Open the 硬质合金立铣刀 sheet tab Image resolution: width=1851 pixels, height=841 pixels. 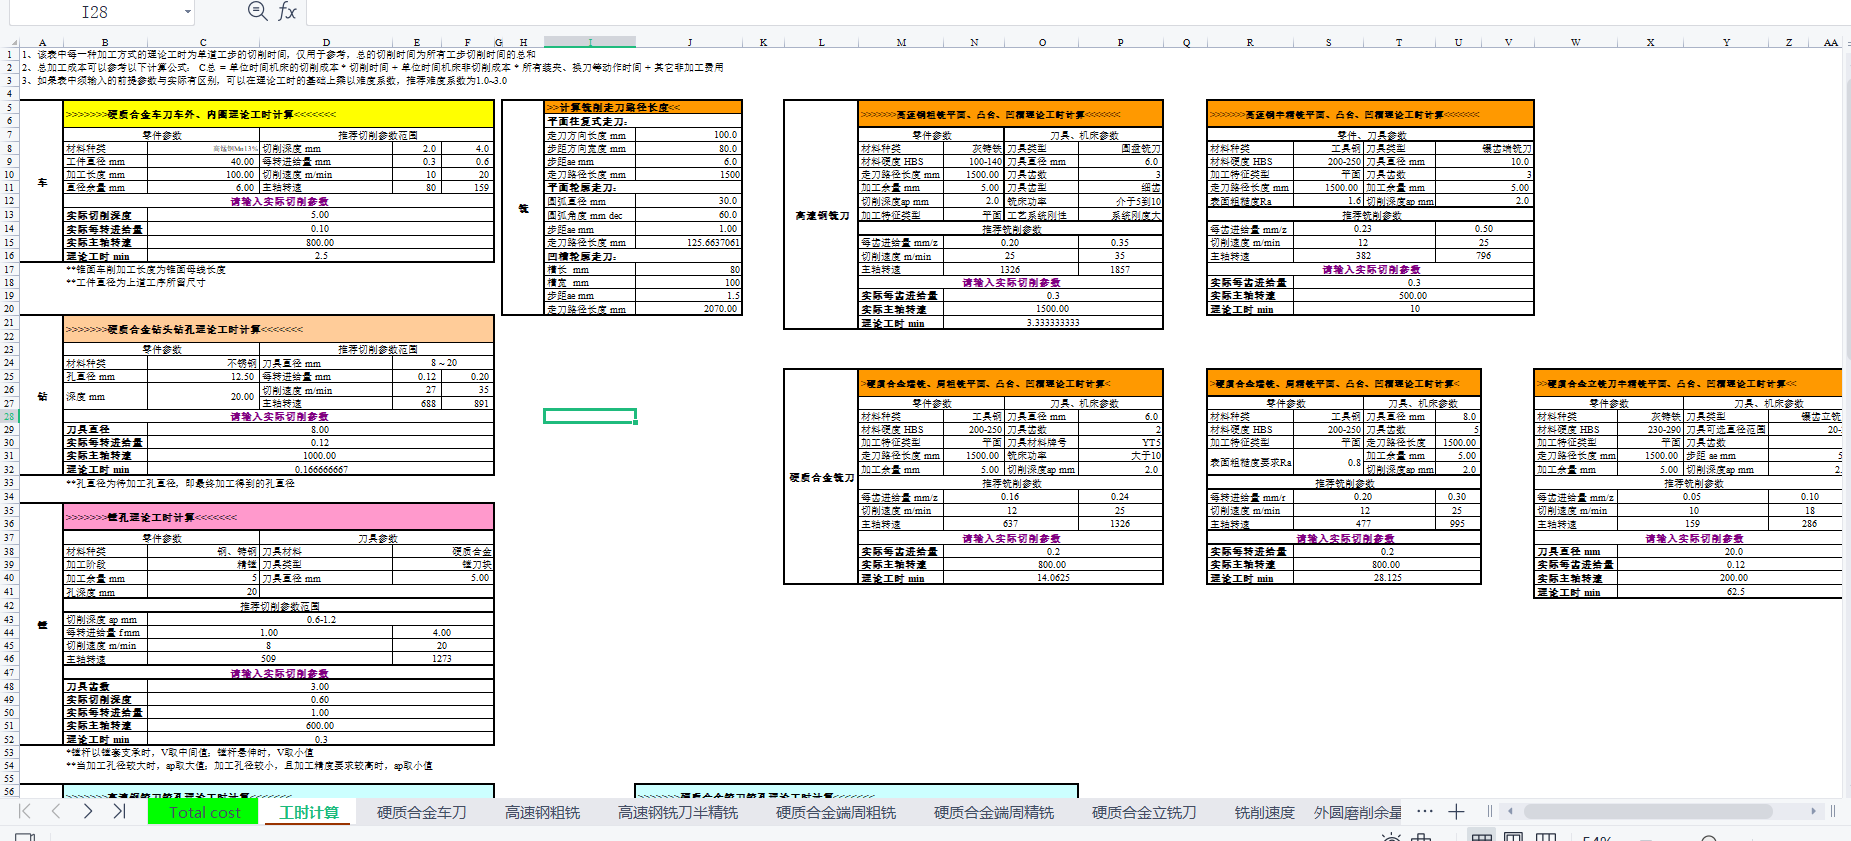point(1144,812)
